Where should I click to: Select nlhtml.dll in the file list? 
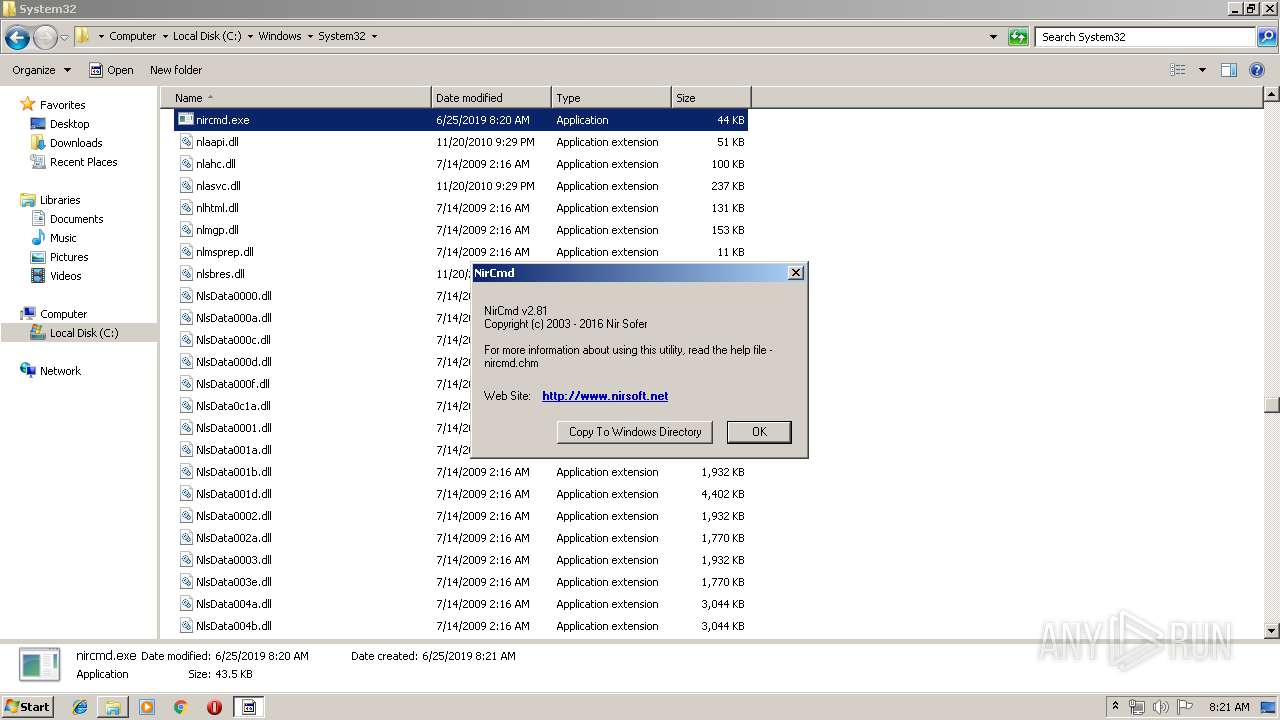(217, 208)
